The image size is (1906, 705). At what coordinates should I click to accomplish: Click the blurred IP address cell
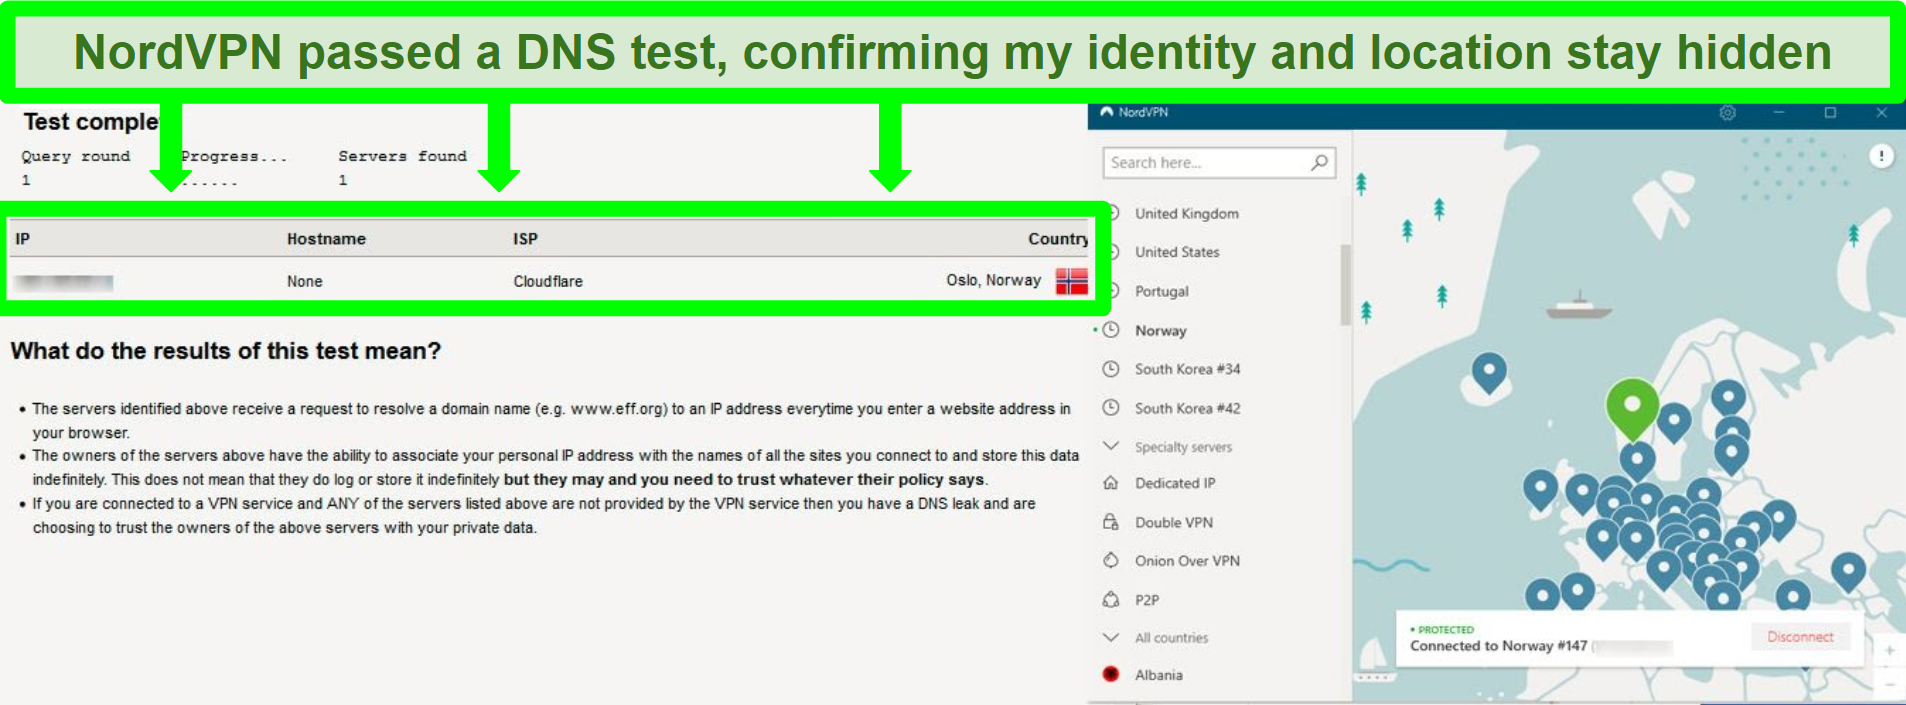64,282
